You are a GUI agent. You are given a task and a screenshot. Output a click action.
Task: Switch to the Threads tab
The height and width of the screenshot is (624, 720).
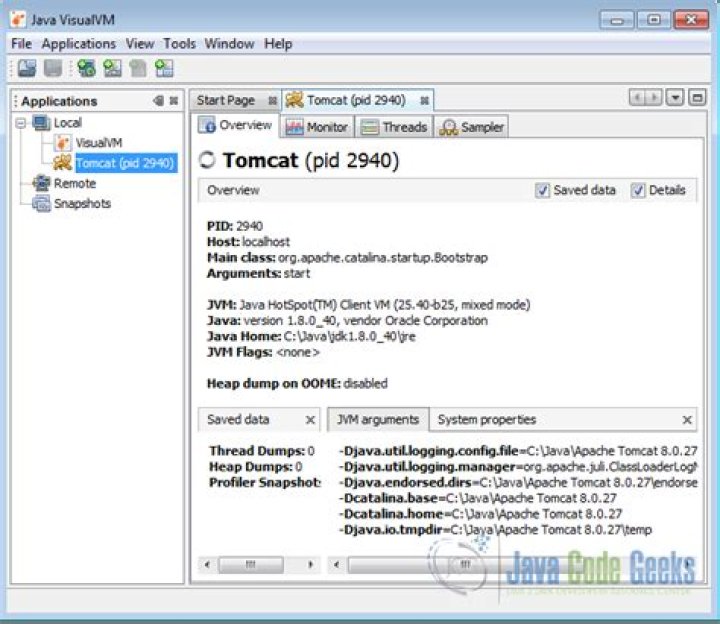click(x=394, y=127)
